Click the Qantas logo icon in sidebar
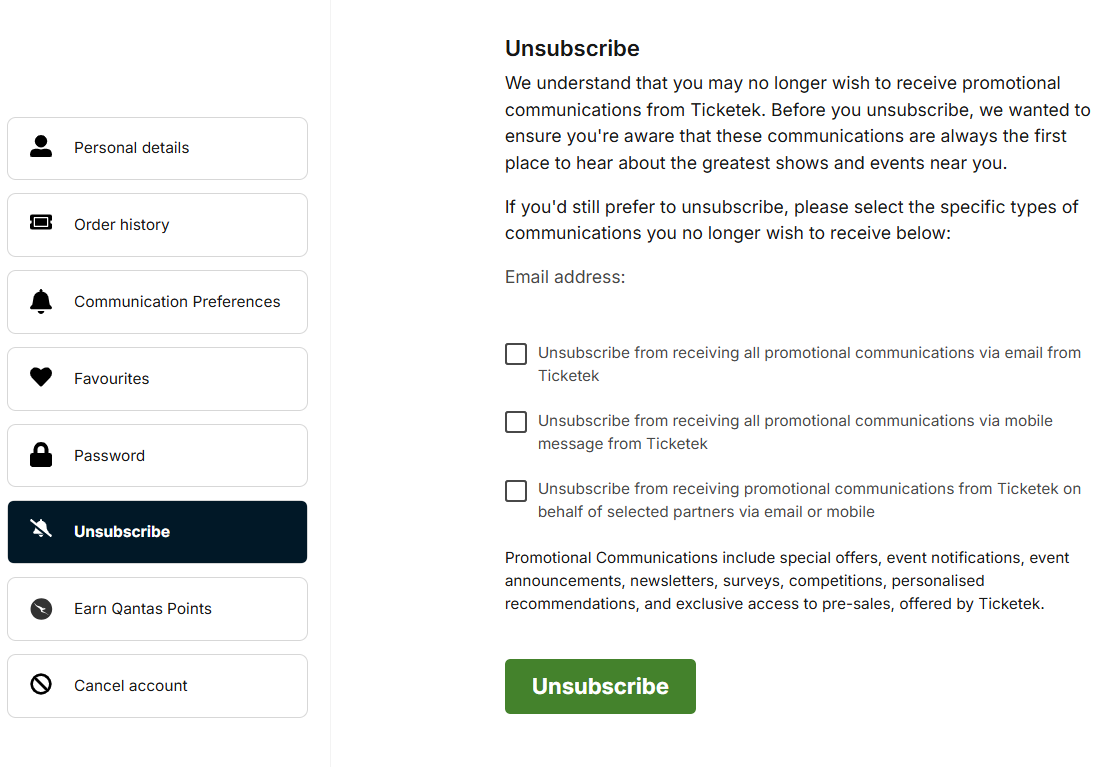Viewport: 1118px width, 767px height. 41,608
